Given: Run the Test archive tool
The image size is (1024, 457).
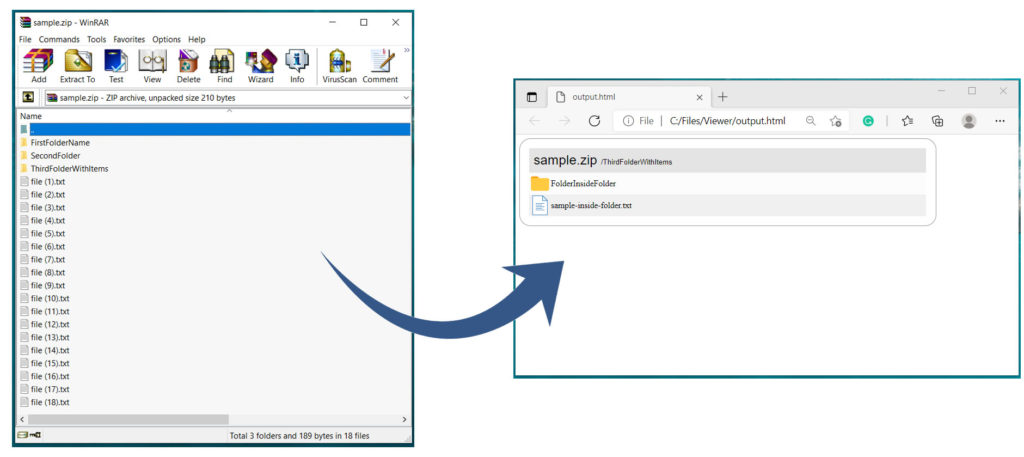Looking at the screenshot, I should pos(116,65).
